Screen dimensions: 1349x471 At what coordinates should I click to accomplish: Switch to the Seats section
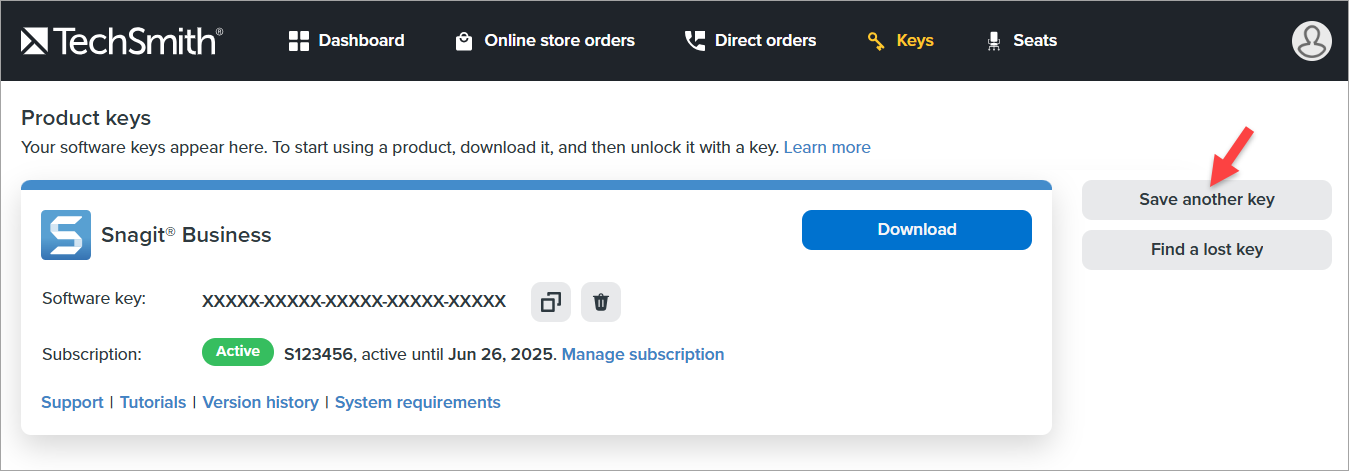1021,41
